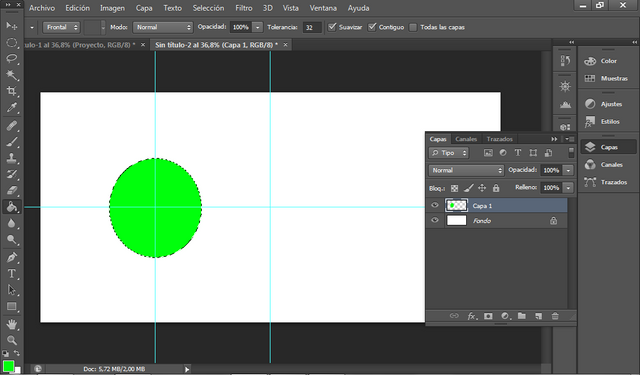
Task: Click the Tolerancia input field
Action: 312,27
